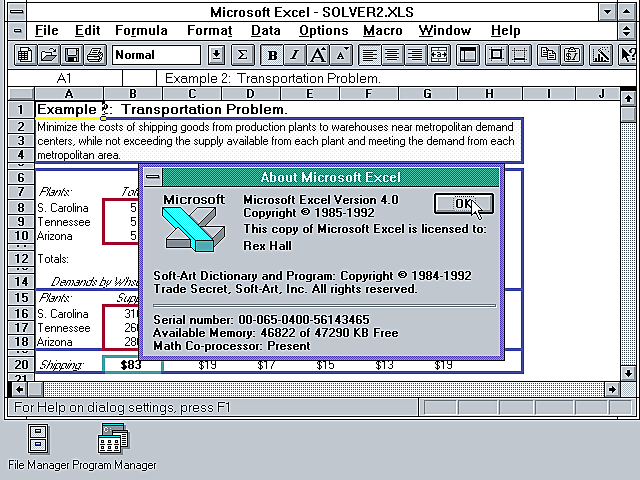
Task: Click the 'Rex Hall' licensee name
Action: (267, 246)
